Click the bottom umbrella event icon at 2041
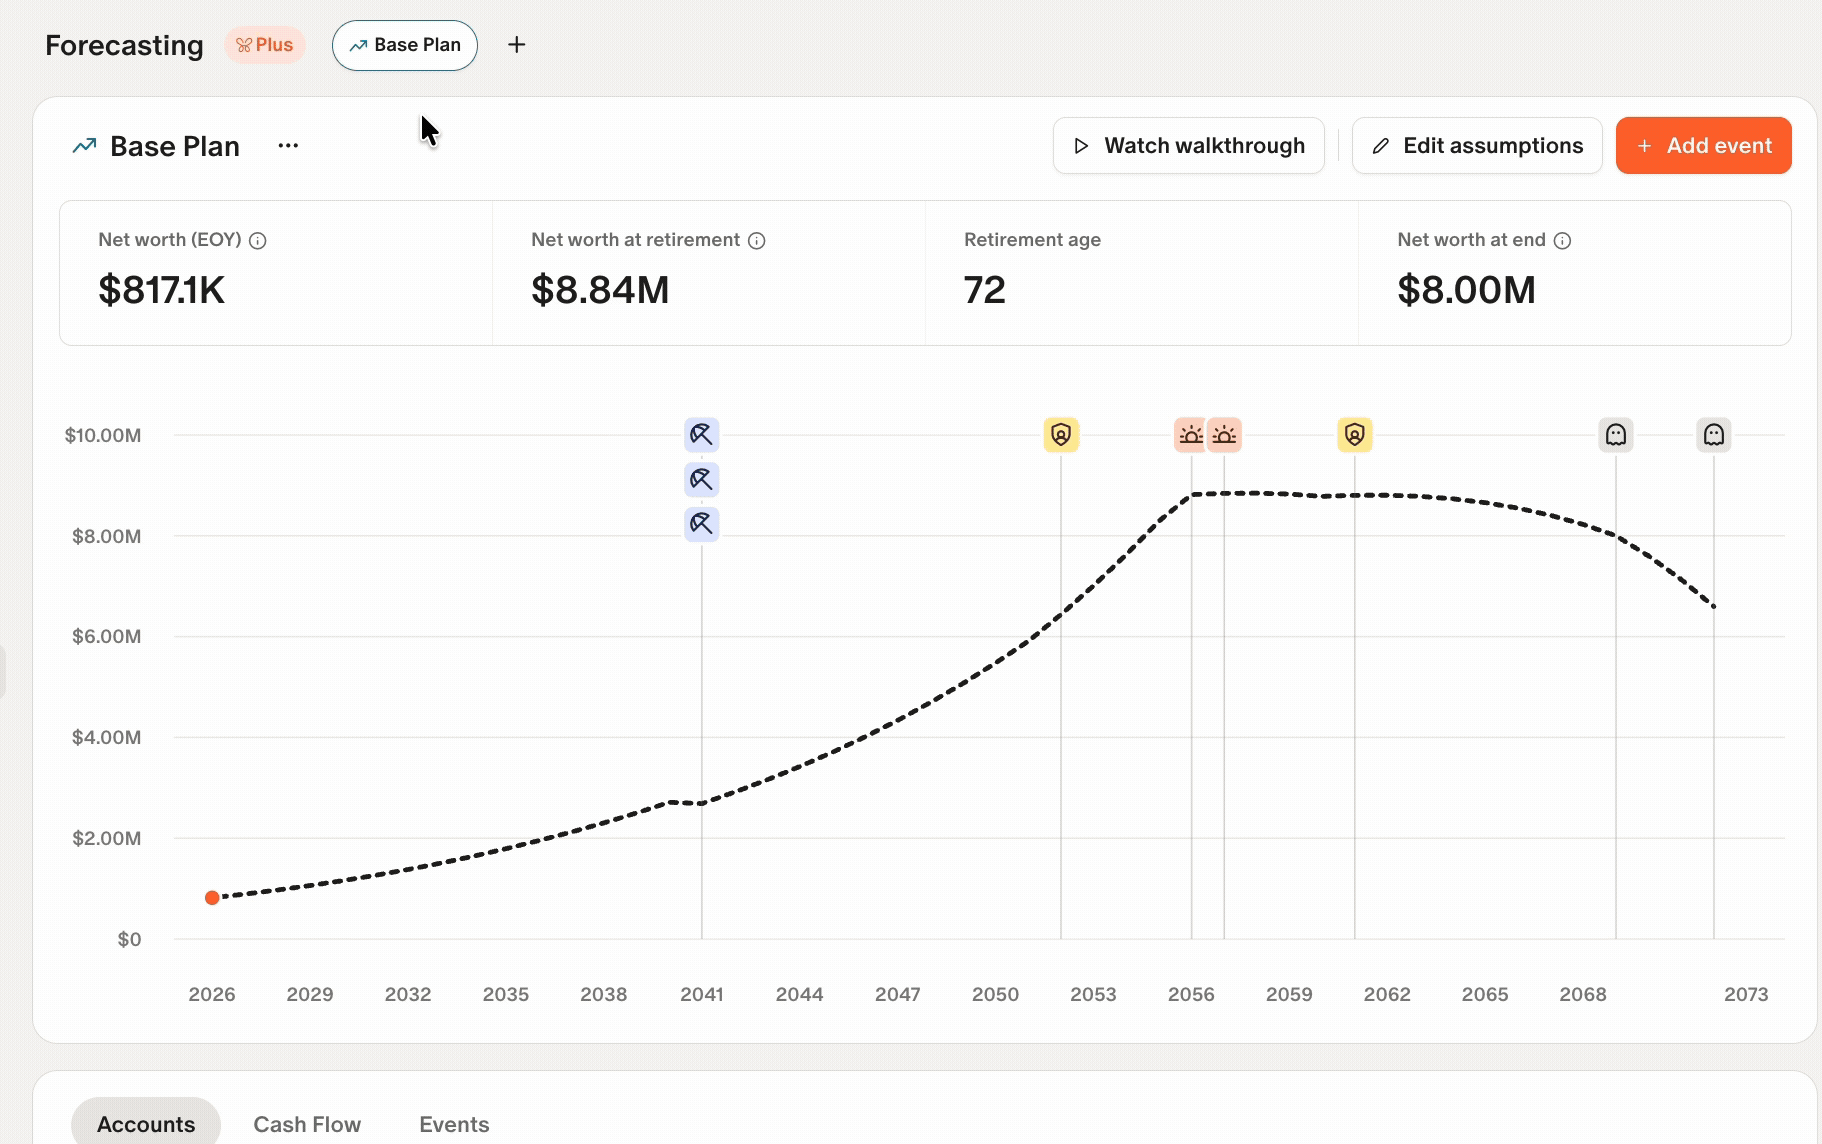 click(701, 524)
